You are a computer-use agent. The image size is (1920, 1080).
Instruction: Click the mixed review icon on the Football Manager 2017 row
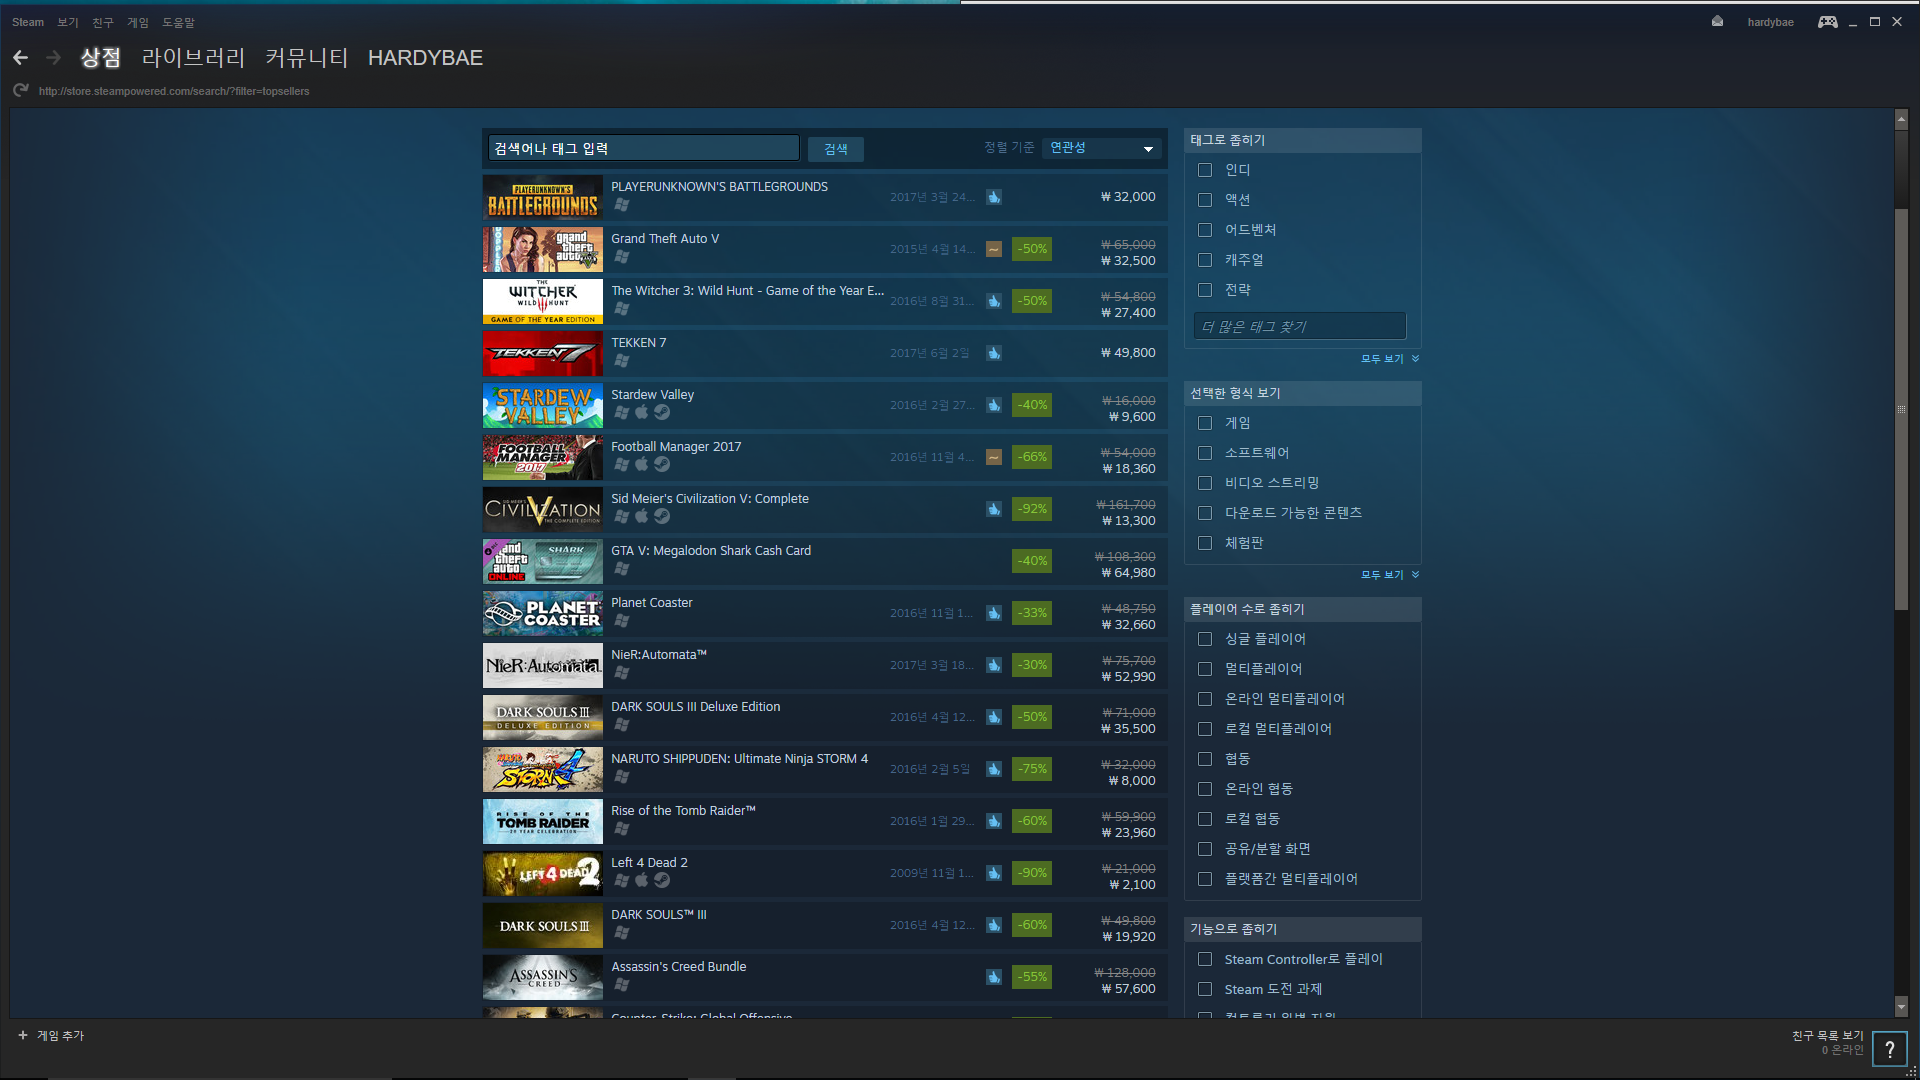993,457
